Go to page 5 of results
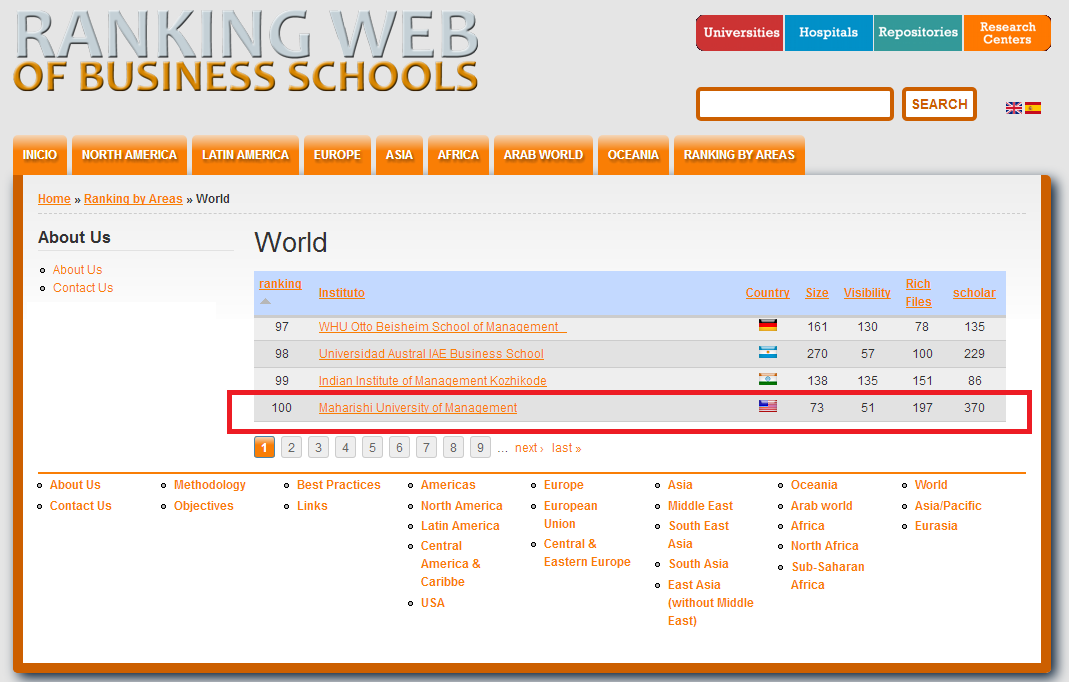The image size is (1069, 682). coord(372,447)
